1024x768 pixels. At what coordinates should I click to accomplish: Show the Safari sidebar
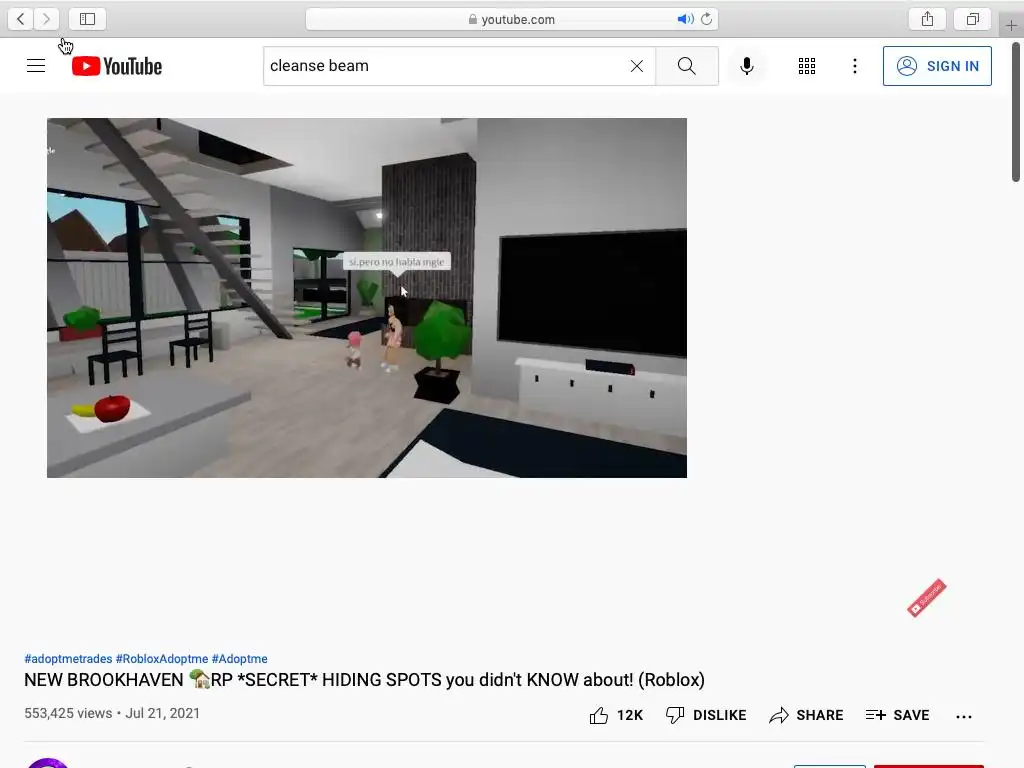point(88,19)
